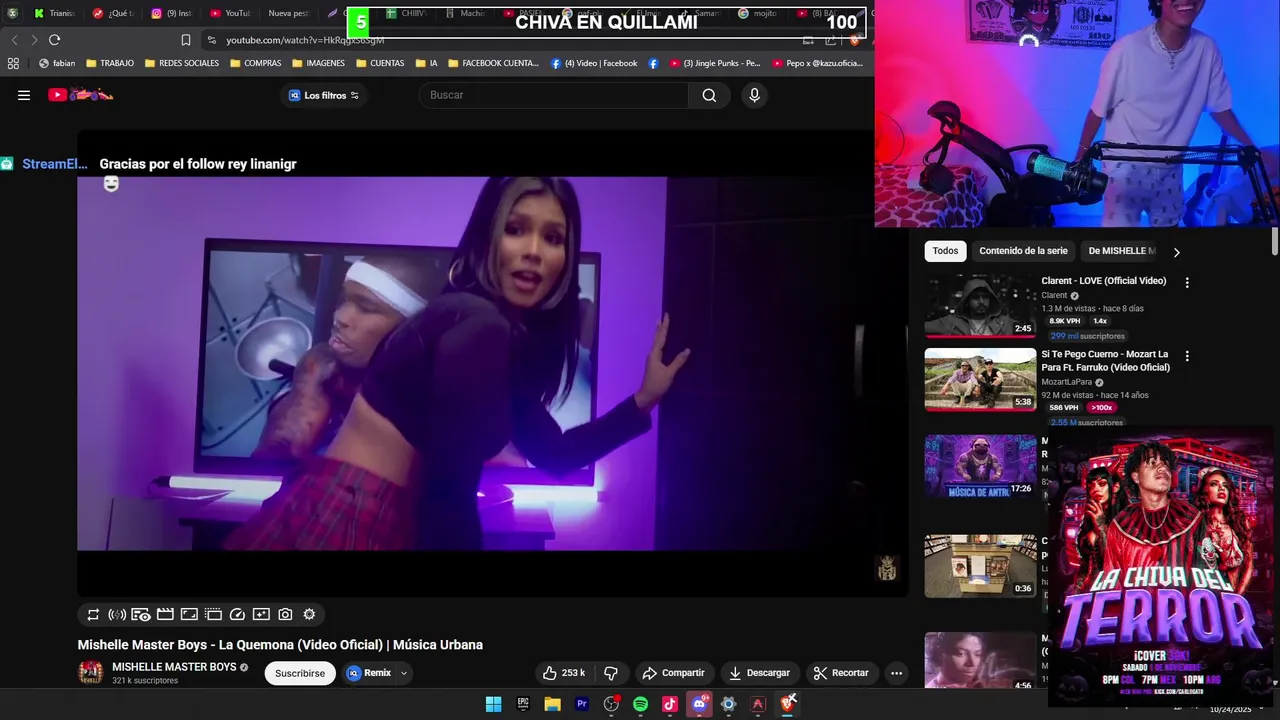Open MISHELLE MASTER BOYS channel avatar
This screenshot has width=1280, height=720.
pyautogui.click(x=91, y=673)
